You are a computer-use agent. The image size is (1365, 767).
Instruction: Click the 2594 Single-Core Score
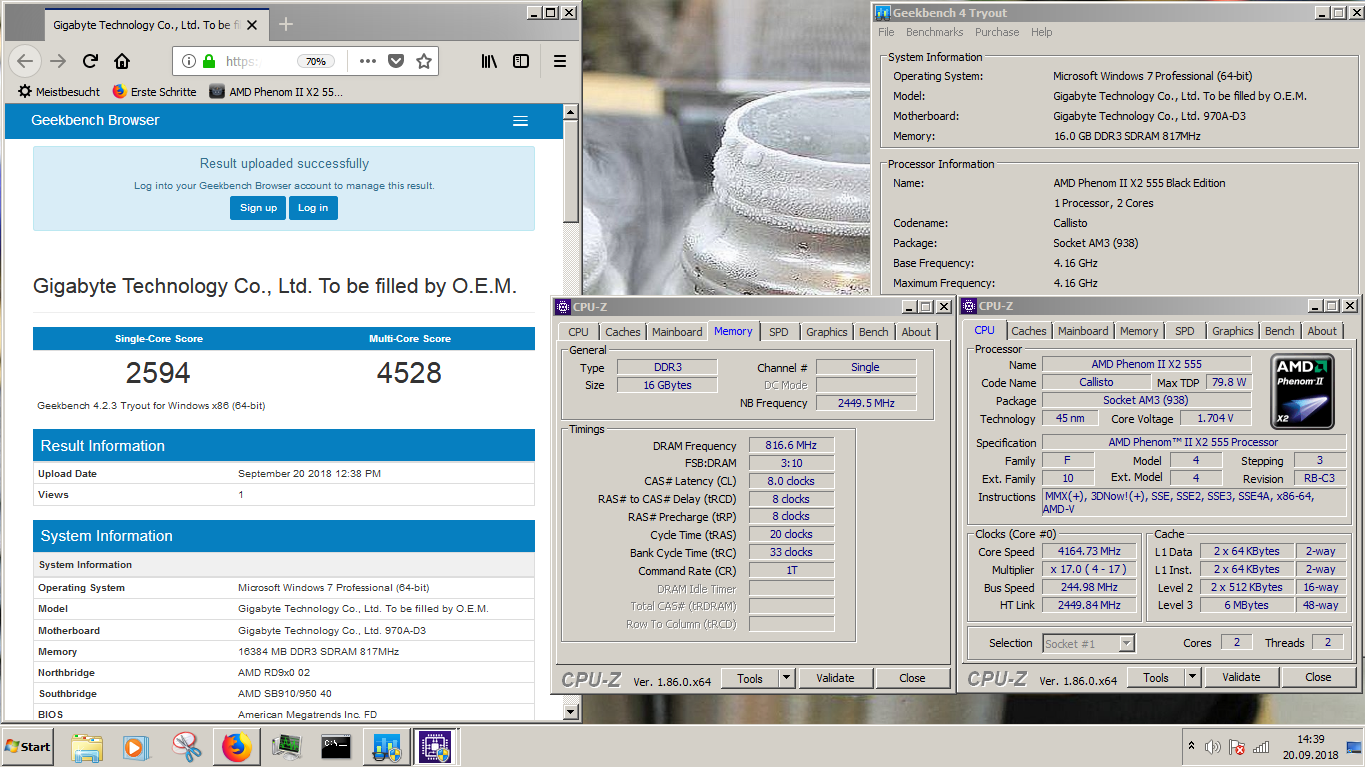click(x=158, y=373)
